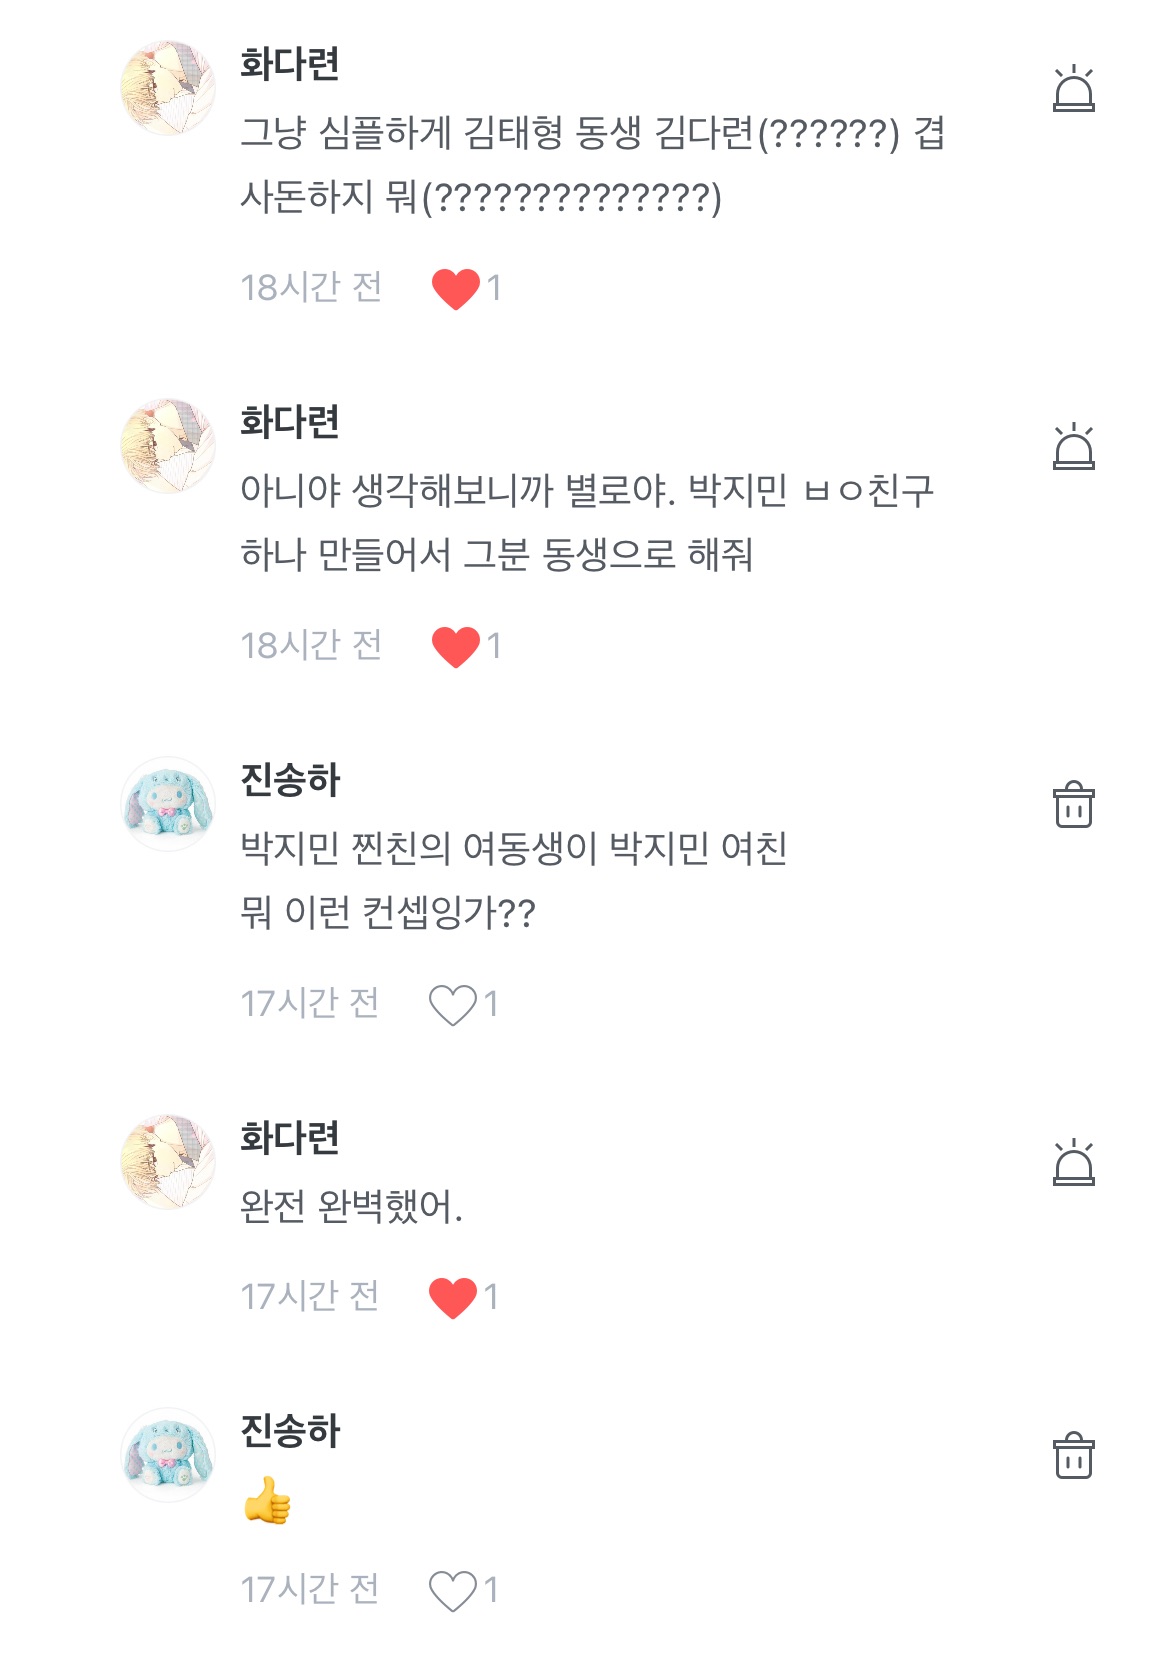Tap the thumbs-up emoji in last comment
Image resolution: width=1170 pixels, height=1671 pixels.
pos(267,1501)
